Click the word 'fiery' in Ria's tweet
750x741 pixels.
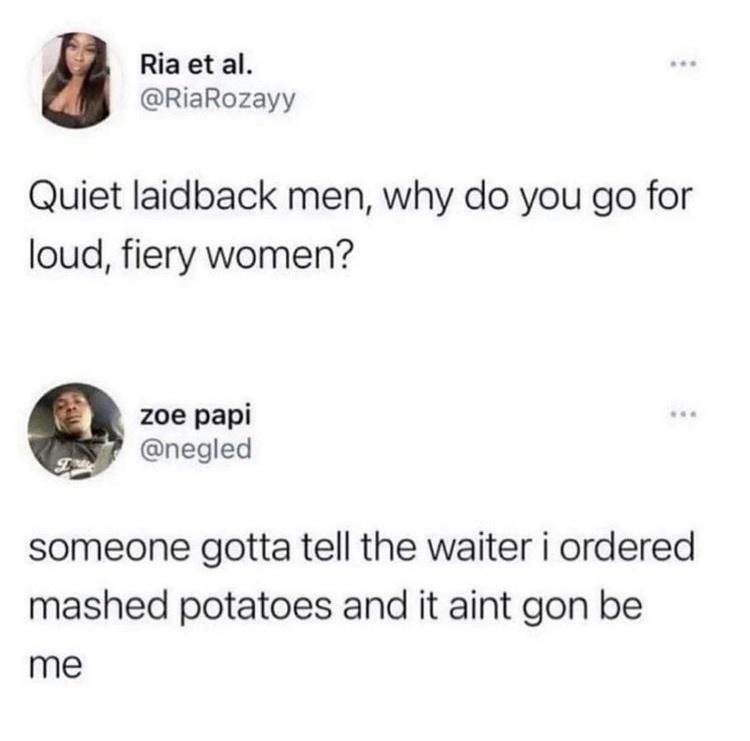[158, 255]
